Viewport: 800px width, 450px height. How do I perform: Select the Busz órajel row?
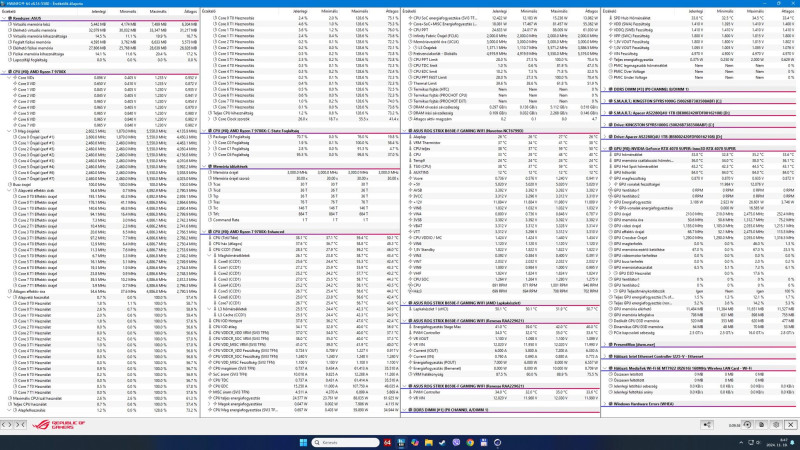click(99, 185)
